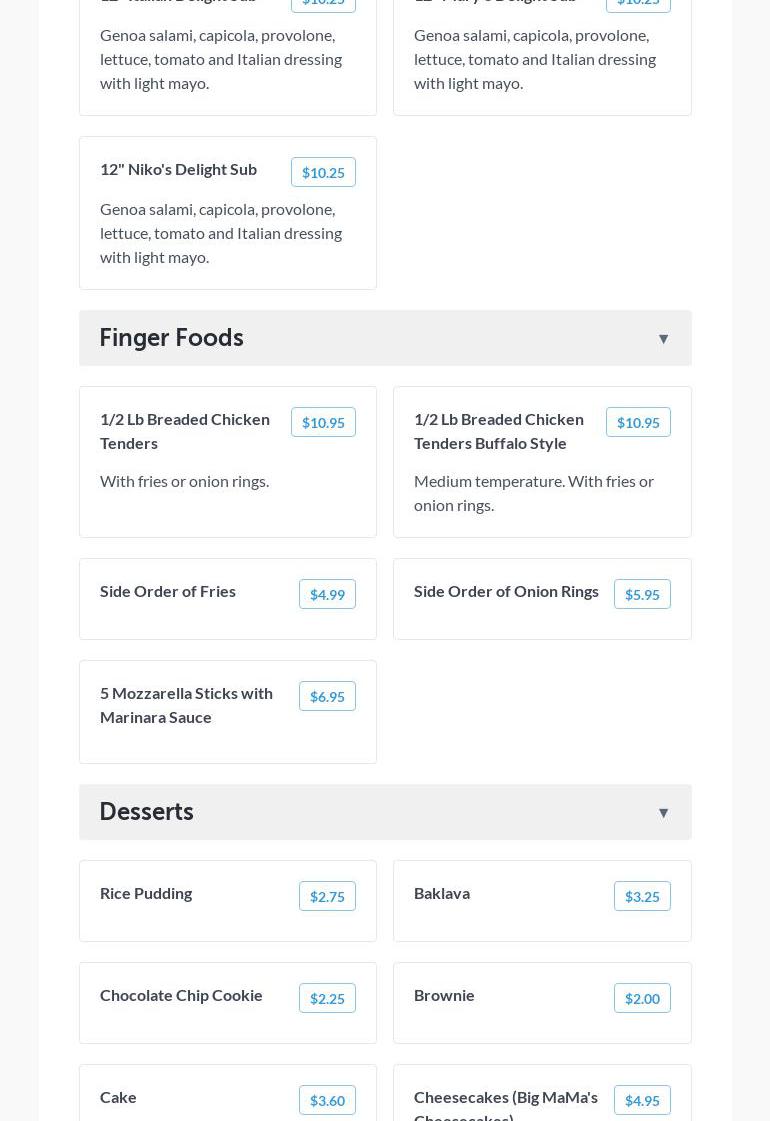Open the Baklava dessert item
This screenshot has height=1121, width=770.
click(x=442, y=893)
